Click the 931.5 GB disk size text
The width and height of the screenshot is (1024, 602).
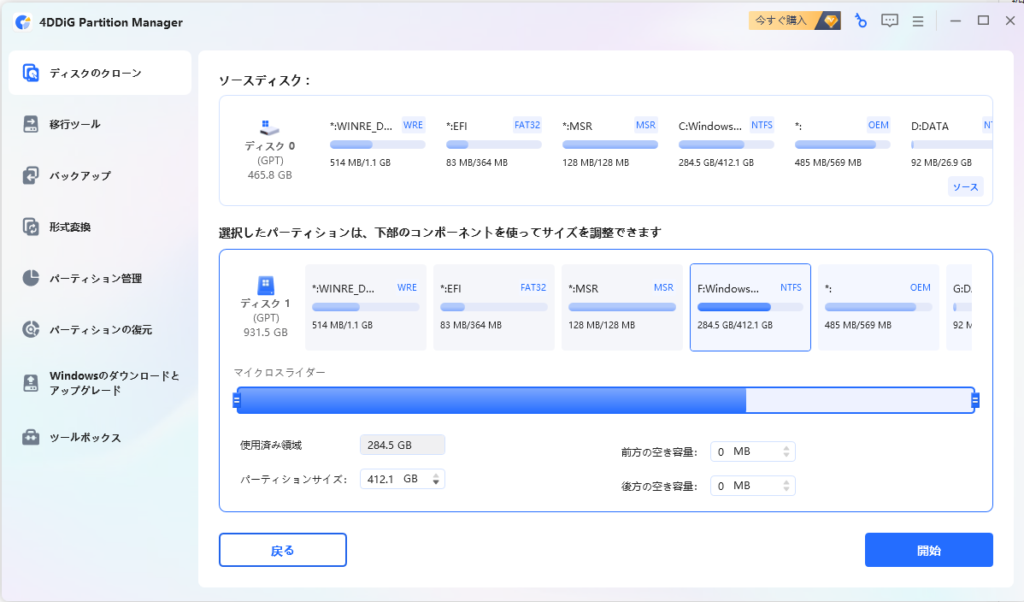point(266,332)
